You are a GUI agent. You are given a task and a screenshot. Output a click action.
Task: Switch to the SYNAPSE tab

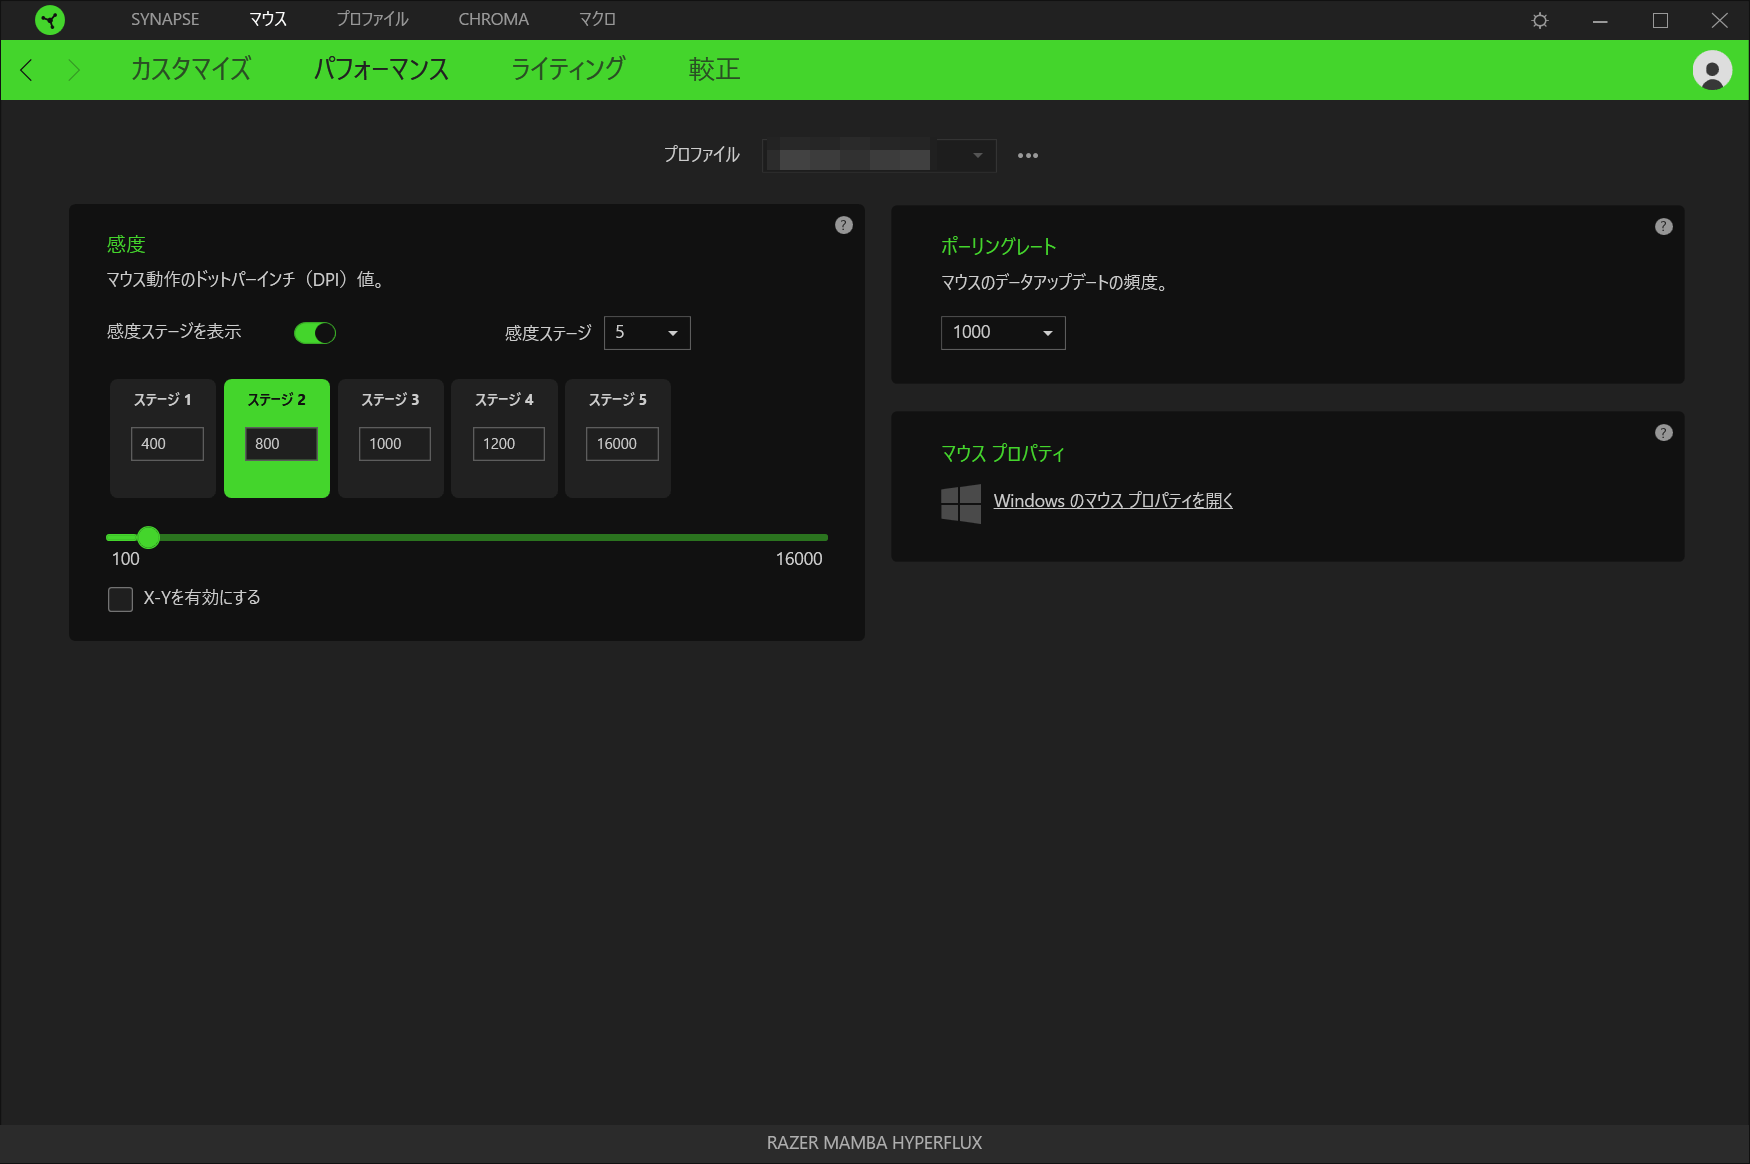click(165, 20)
